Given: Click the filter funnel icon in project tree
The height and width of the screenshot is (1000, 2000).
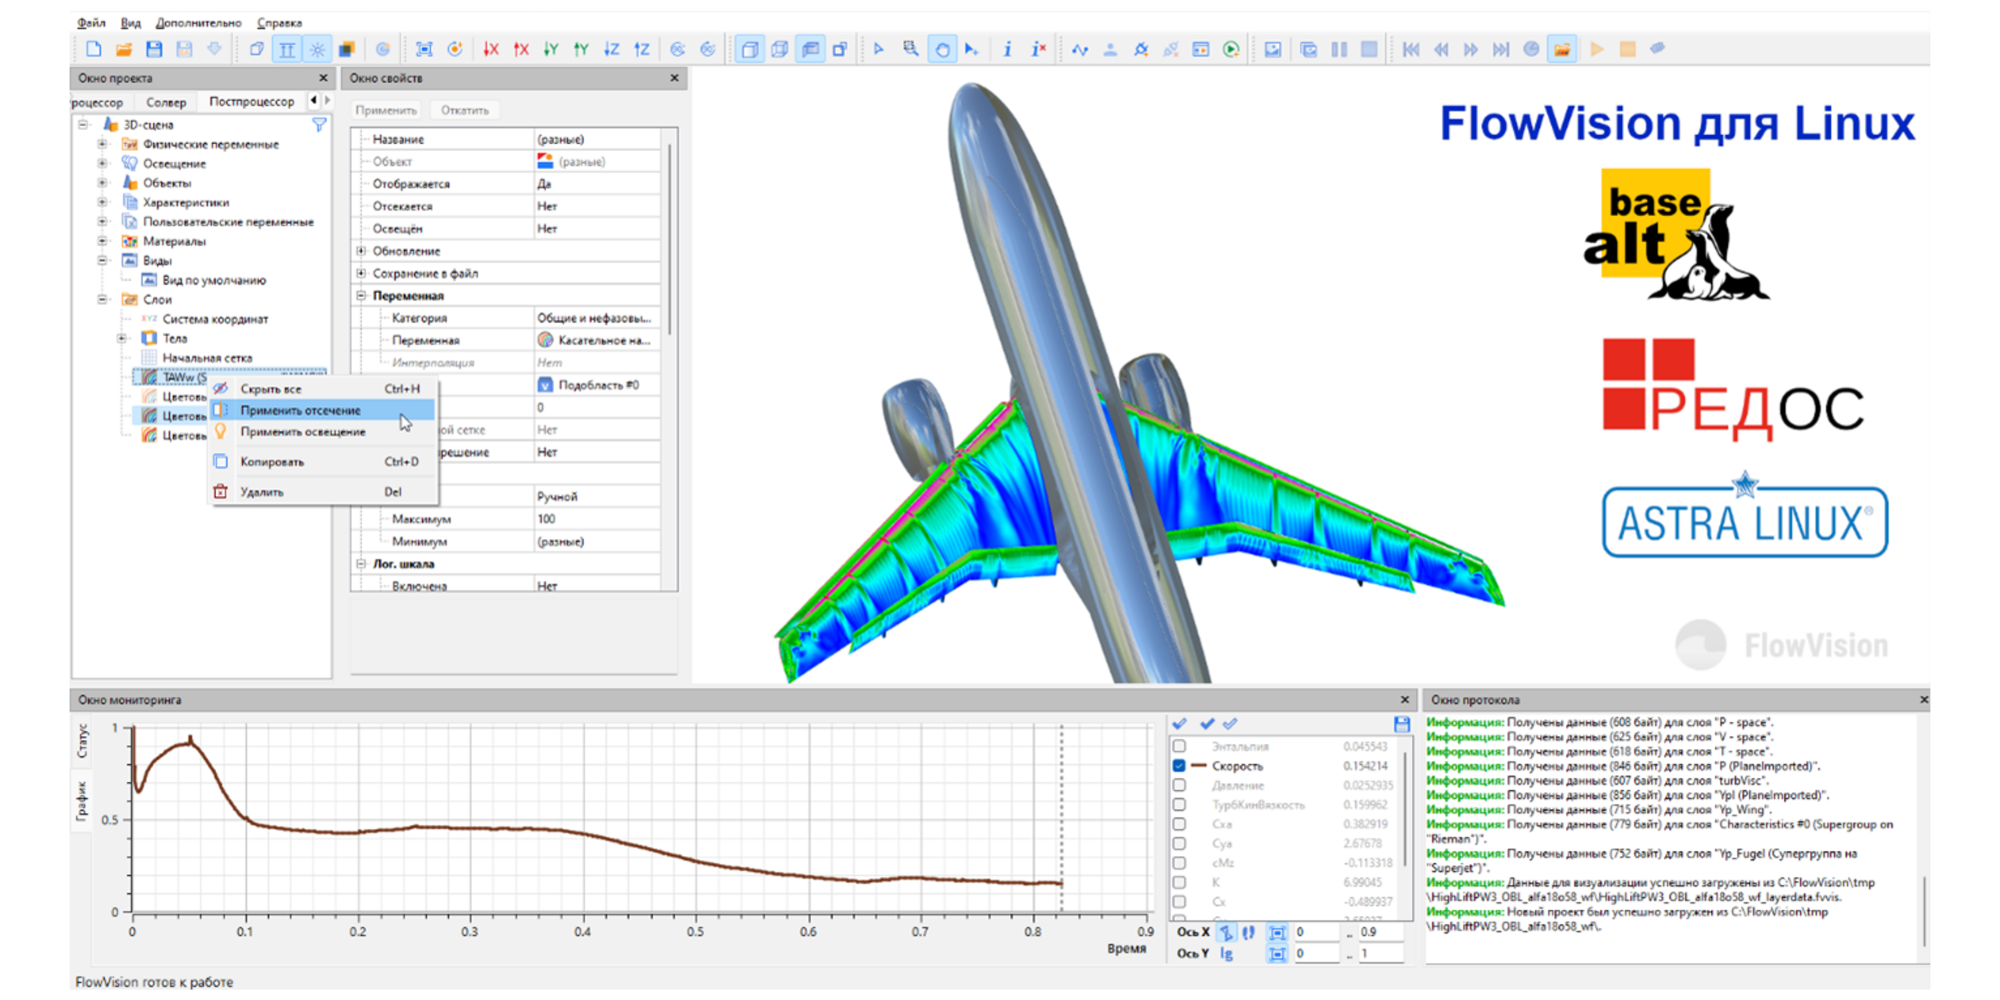Looking at the screenshot, I should point(319,125).
